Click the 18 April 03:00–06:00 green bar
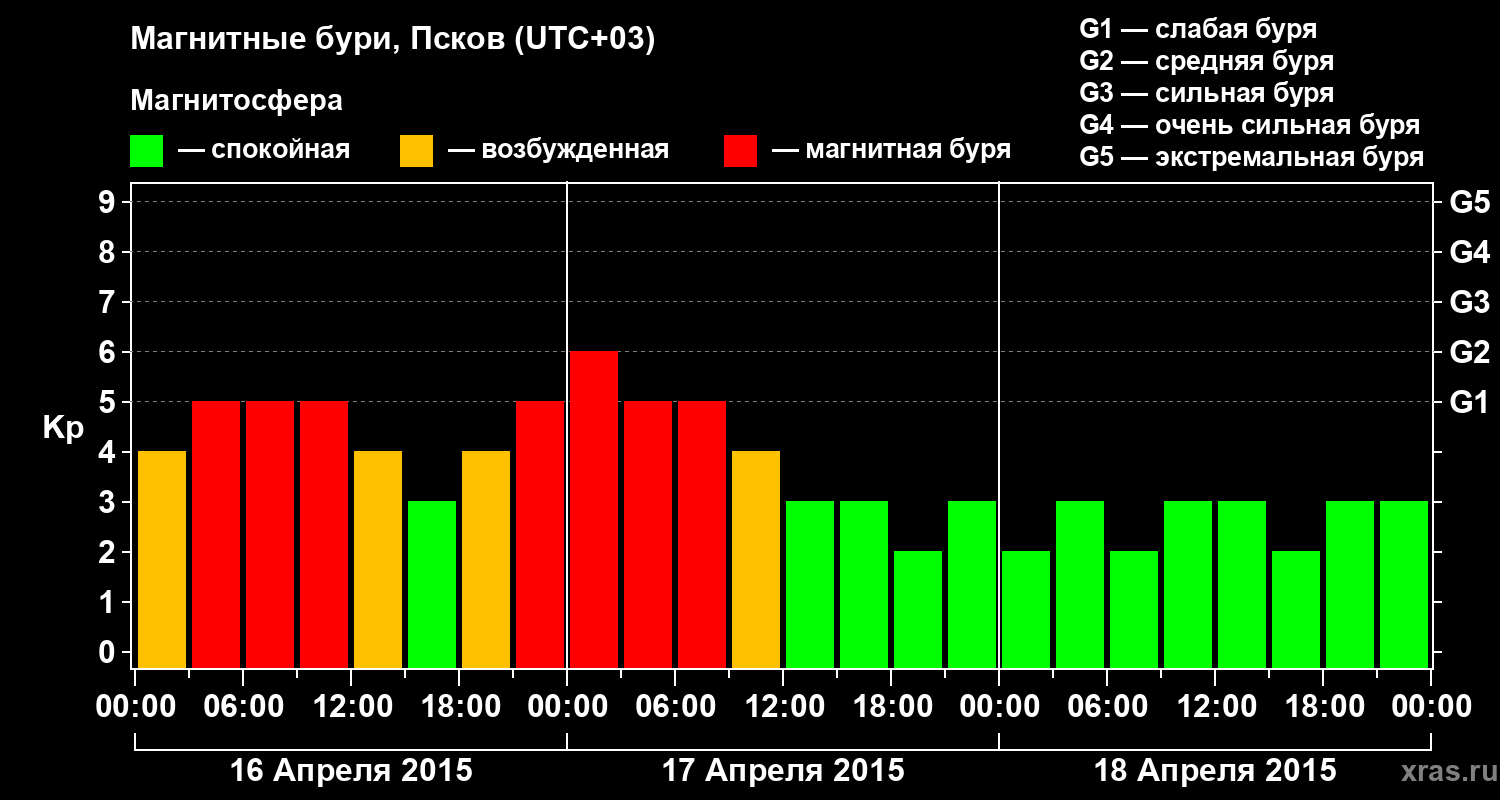 (x=1080, y=584)
